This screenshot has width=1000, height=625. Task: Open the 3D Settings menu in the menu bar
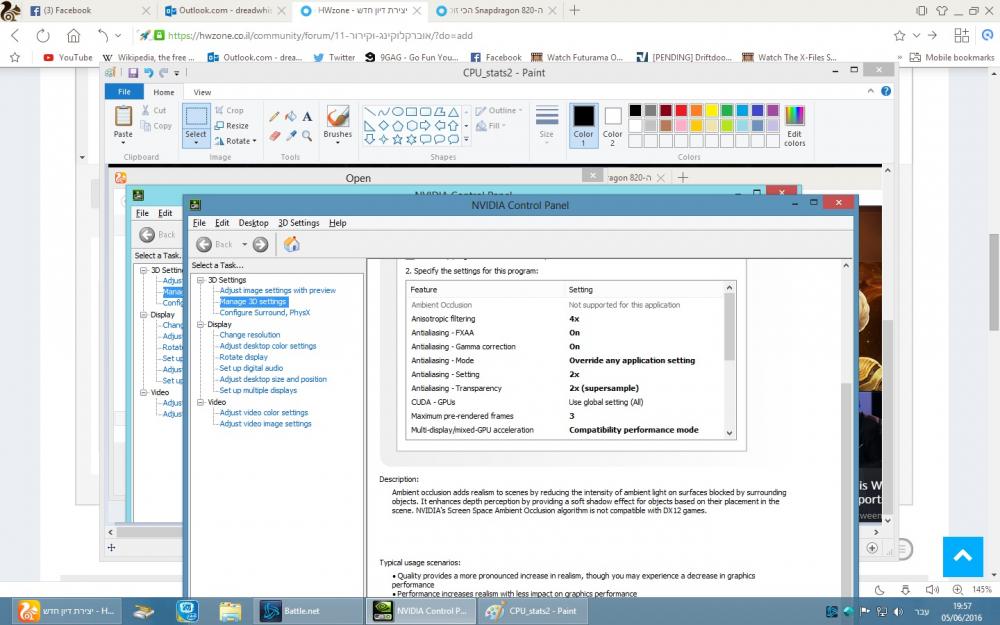pyautogui.click(x=298, y=223)
